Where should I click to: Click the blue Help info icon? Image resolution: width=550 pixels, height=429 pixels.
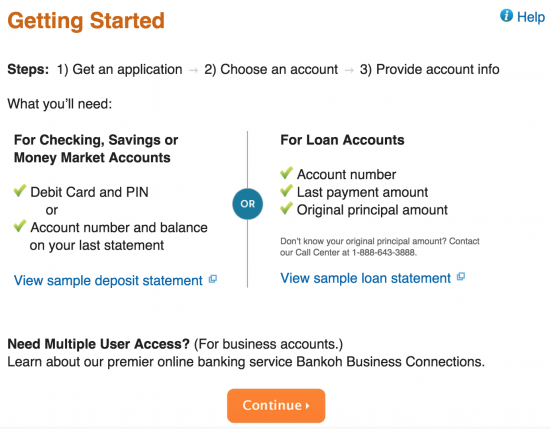pos(506,15)
